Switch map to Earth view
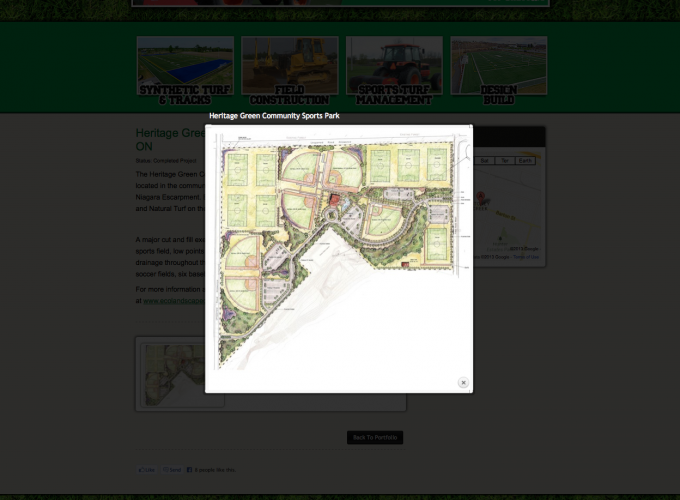The width and height of the screenshot is (680, 500). [x=526, y=160]
